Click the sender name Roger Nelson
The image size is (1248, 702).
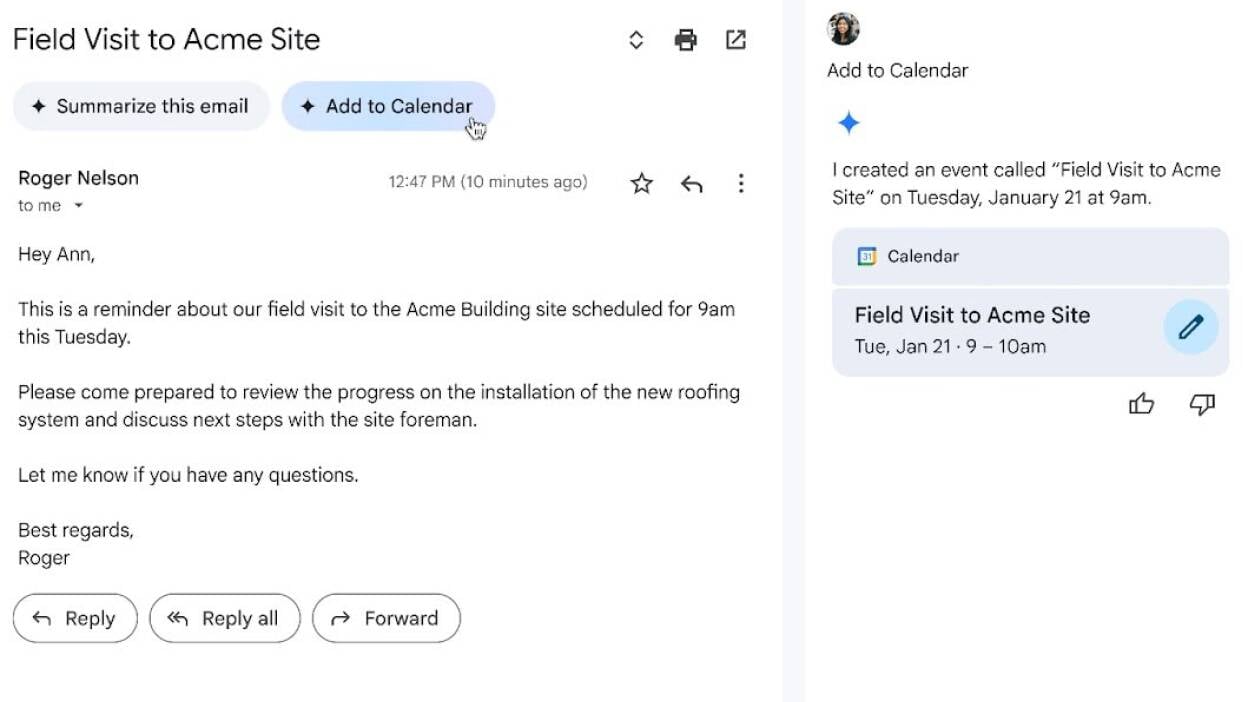click(79, 178)
